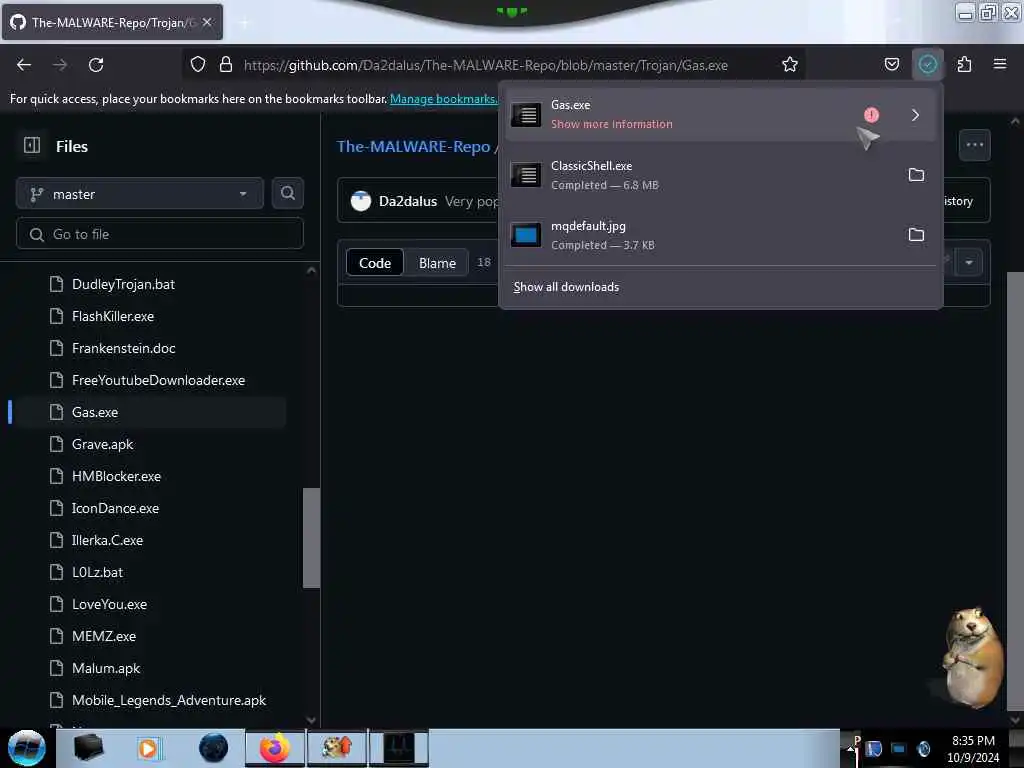The image size is (1024, 768).
Task: Open the dropdown arrow beside the Code toolbar
Action: tap(968, 263)
